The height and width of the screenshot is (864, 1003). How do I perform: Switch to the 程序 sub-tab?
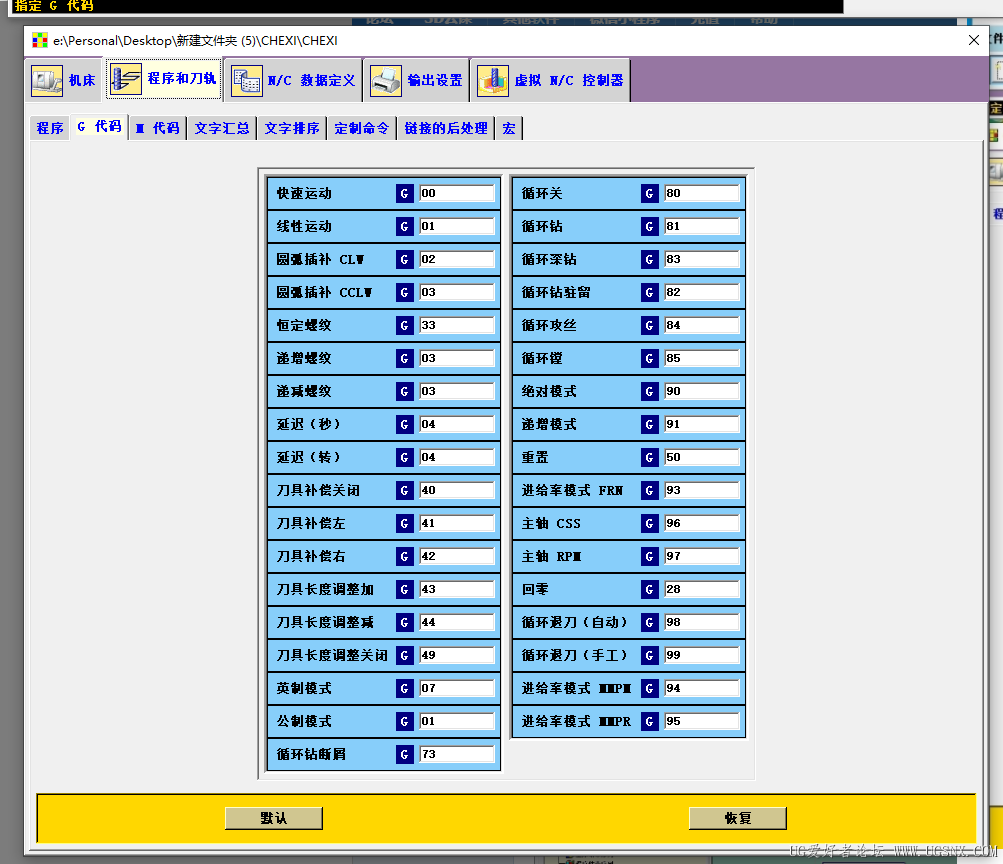(x=50, y=128)
